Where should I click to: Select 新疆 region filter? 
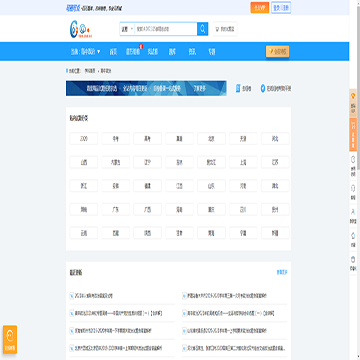[275, 233]
